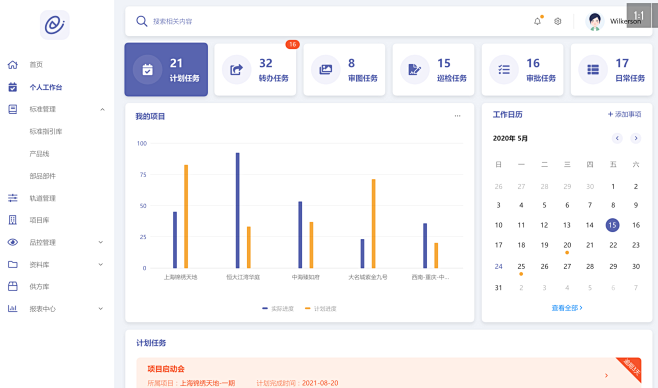Click 中海臻如府 orange planned bar
This screenshot has width=658, height=388.
311,245
